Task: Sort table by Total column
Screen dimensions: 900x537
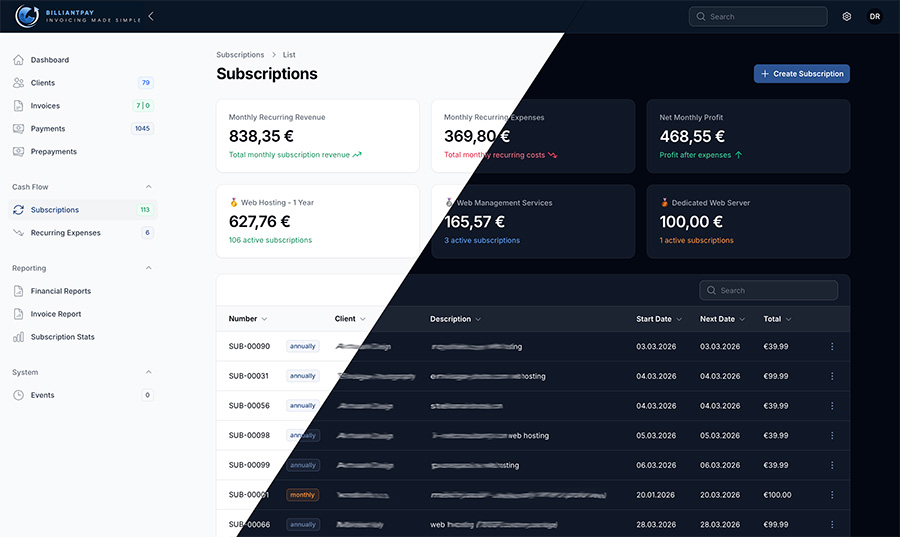Action: click(777, 319)
